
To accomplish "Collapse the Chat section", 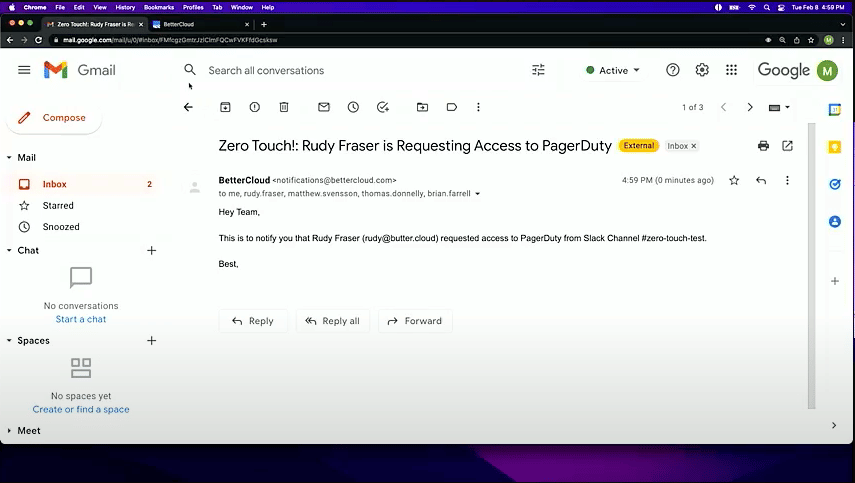I will pyautogui.click(x=9, y=250).
